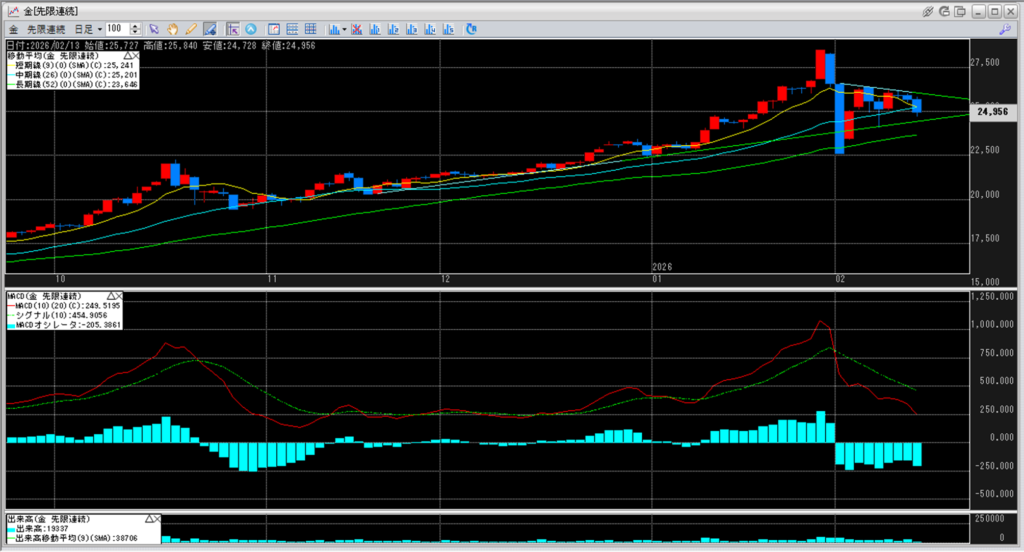This screenshot has height=552, width=1024.
Task: Expand the chart type dropdown arrow
Action: tap(344, 29)
